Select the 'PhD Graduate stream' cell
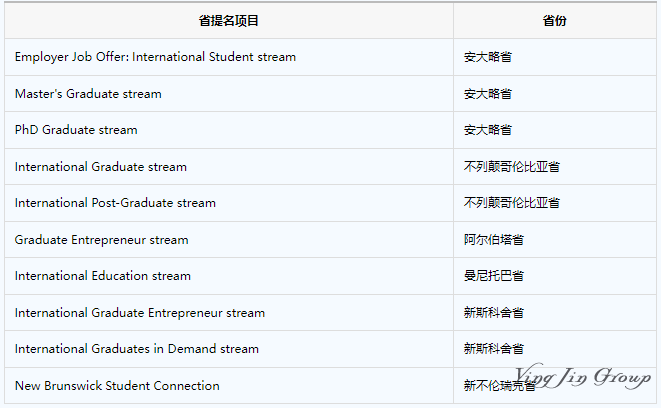Viewport: 661px width, 408px height. tap(229, 130)
